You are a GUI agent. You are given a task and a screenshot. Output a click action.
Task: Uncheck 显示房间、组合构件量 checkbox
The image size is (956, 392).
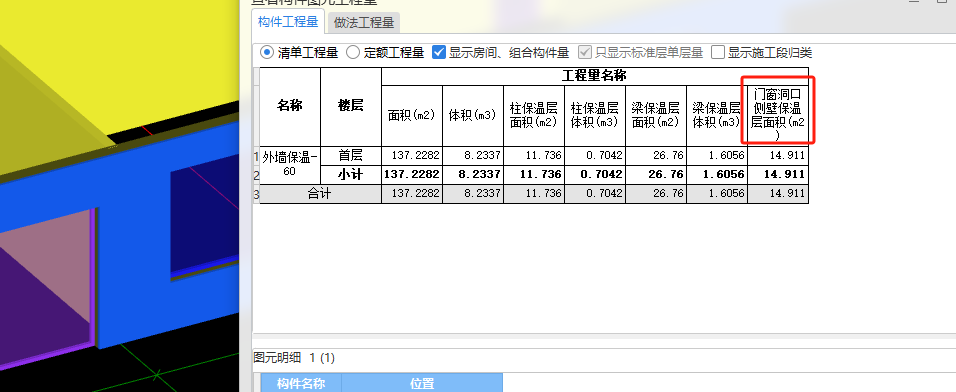[x=438, y=52]
